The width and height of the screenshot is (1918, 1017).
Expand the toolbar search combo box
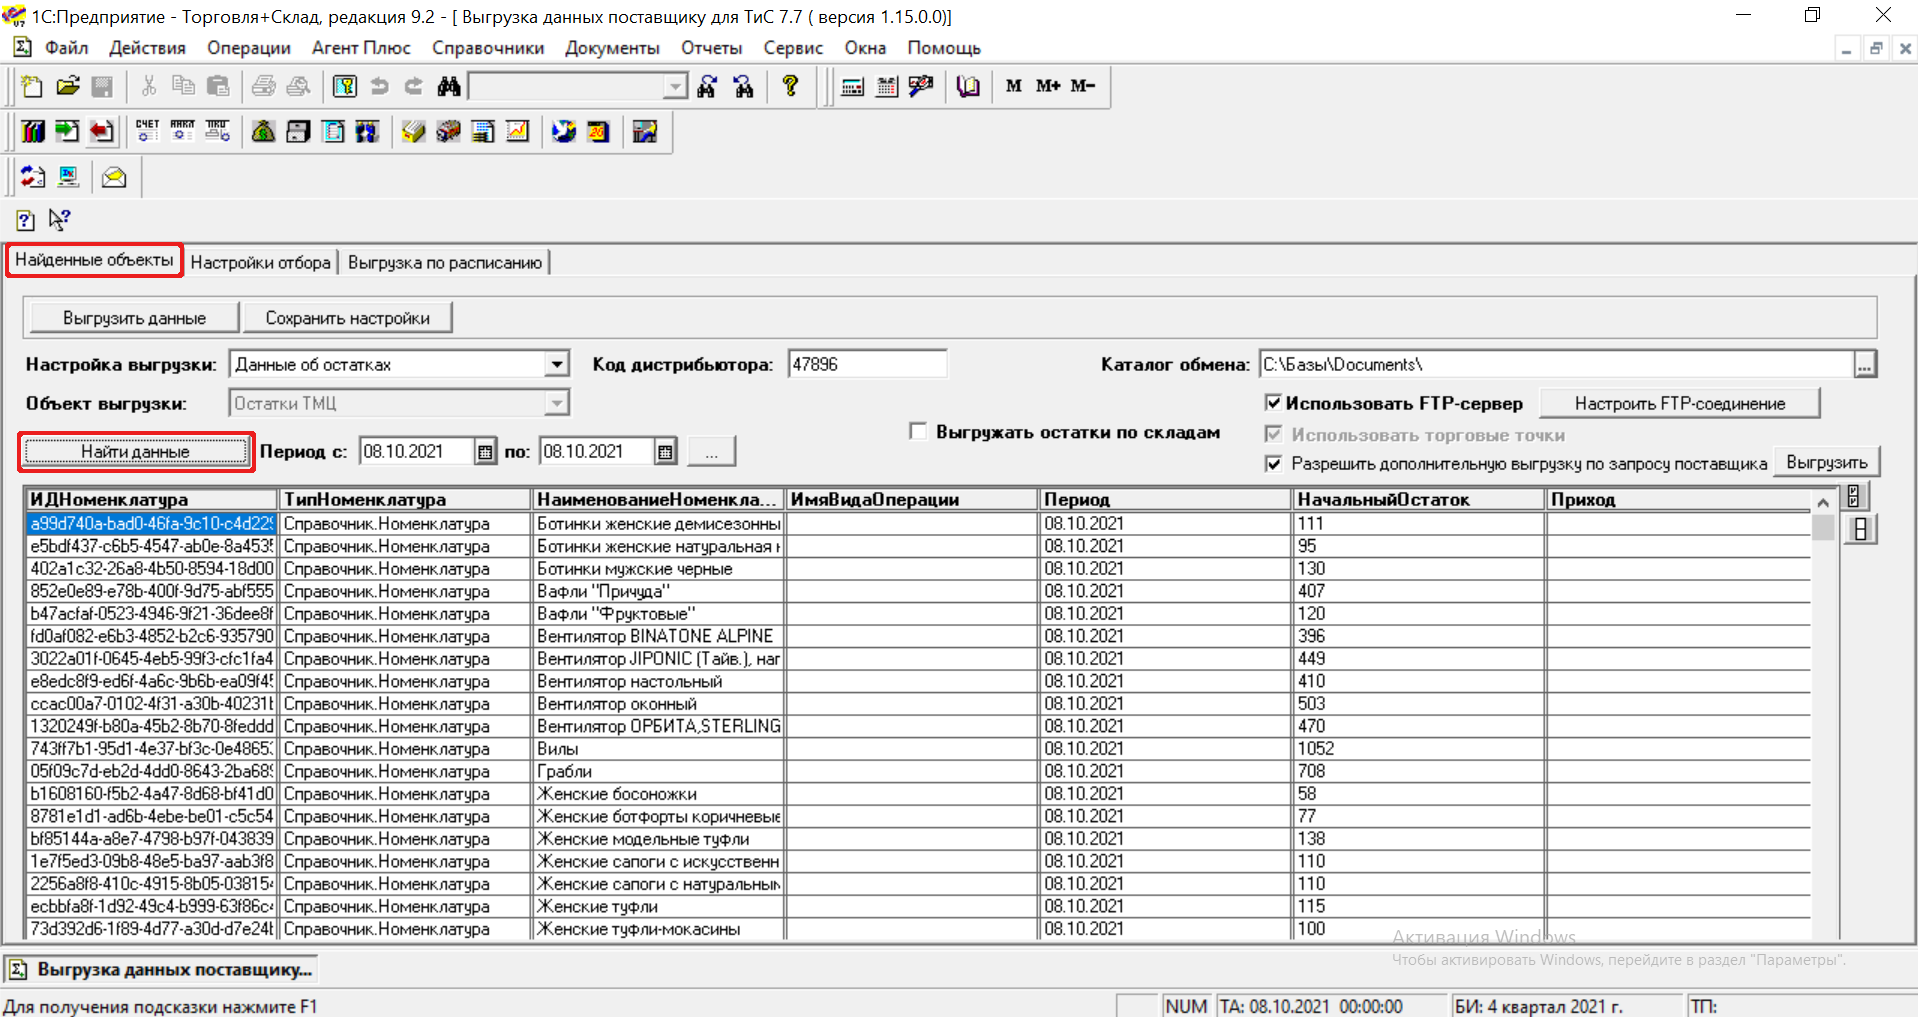pos(676,87)
